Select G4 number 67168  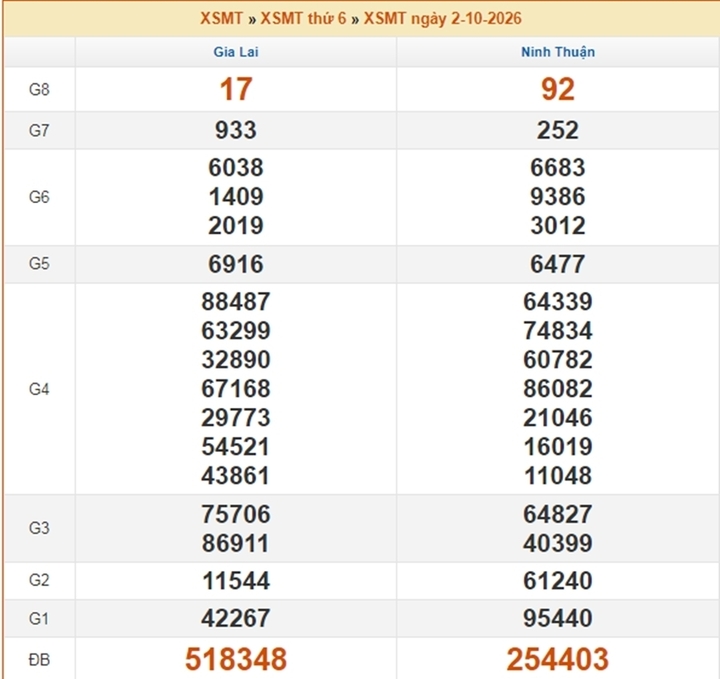point(236,389)
